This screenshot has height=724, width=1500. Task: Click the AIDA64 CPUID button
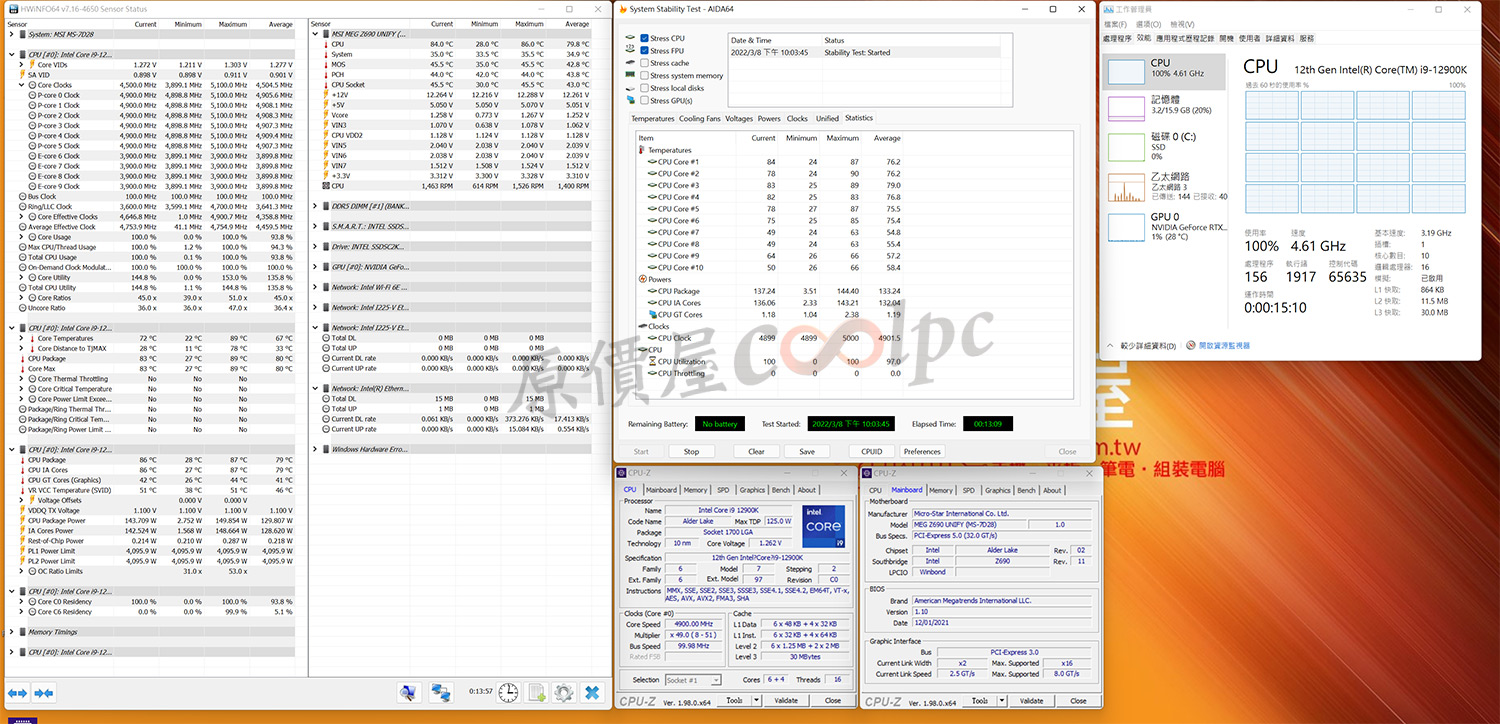tap(872, 451)
